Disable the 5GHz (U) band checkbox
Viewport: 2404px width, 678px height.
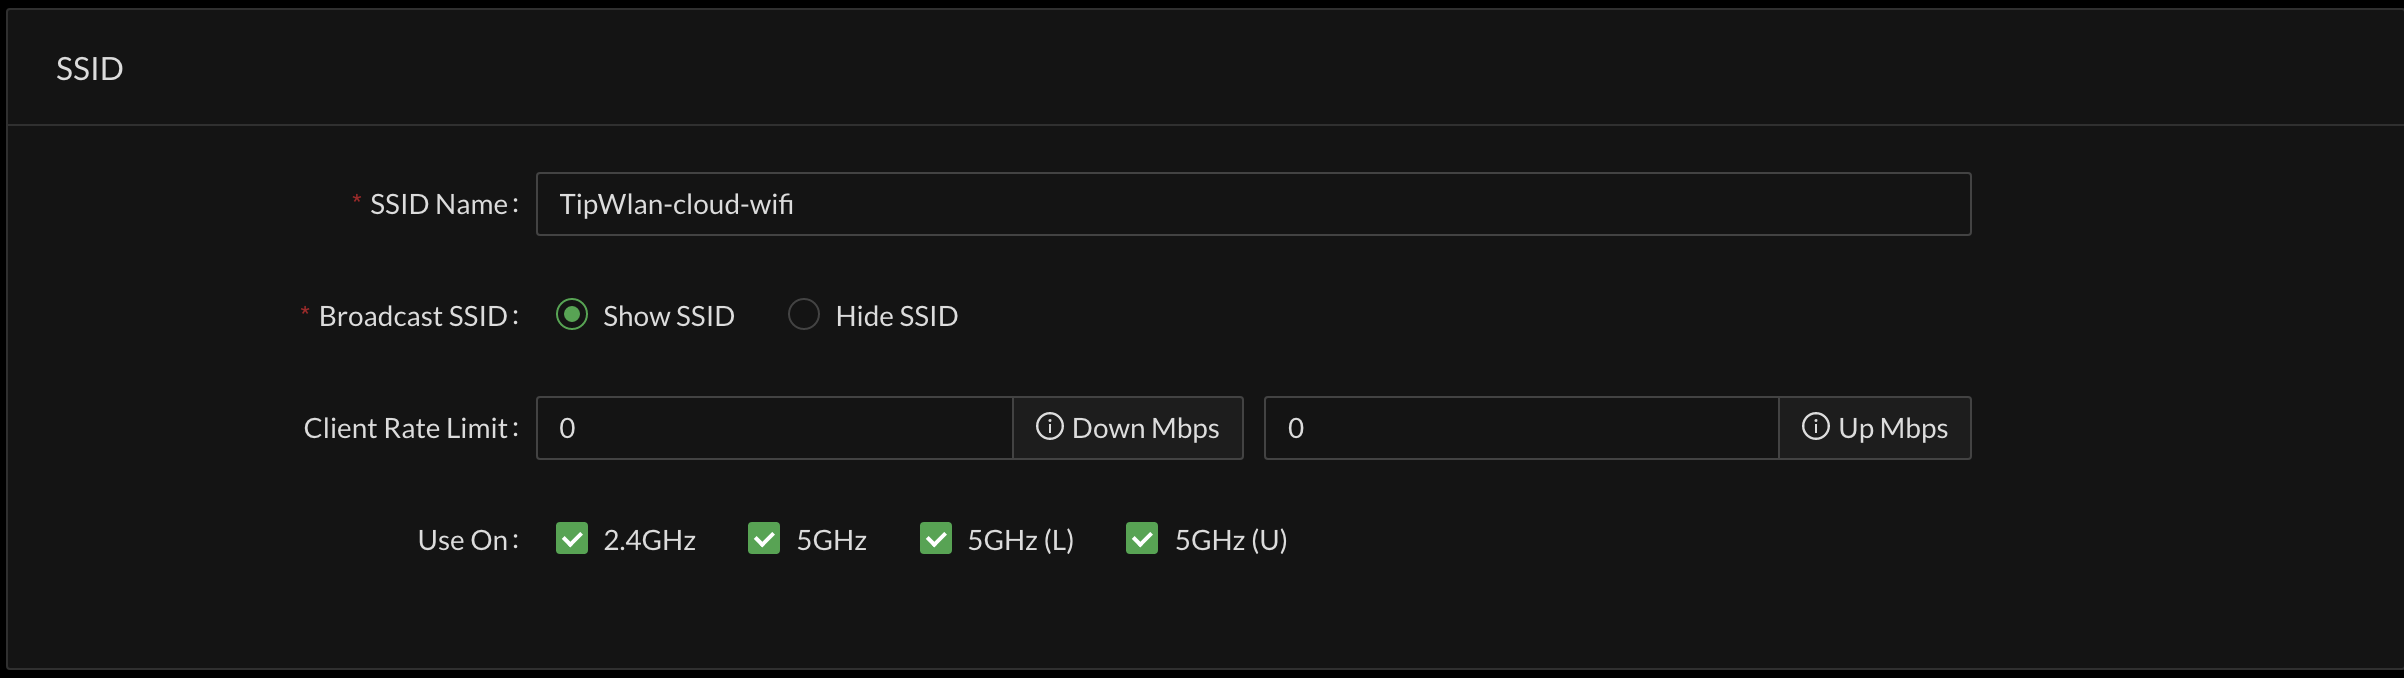click(x=1141, y=539)
